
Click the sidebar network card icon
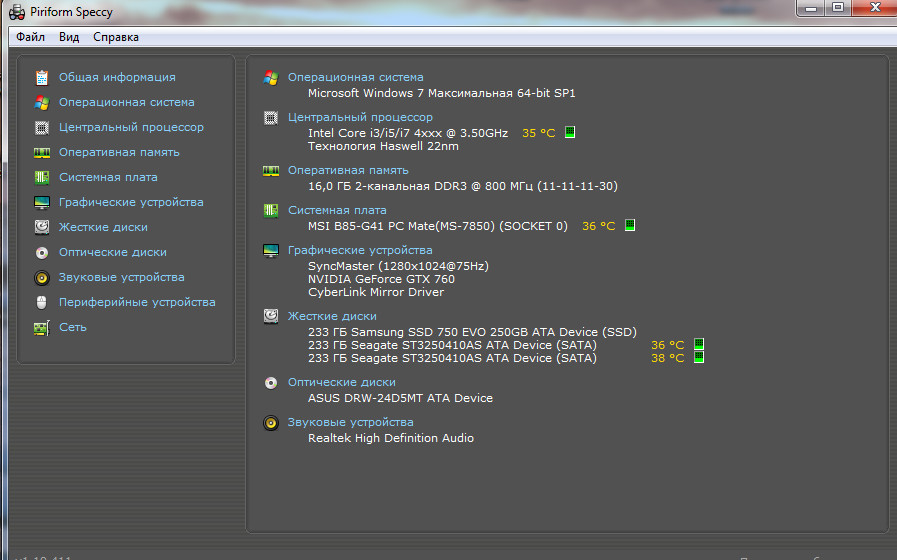coord(42,328)
